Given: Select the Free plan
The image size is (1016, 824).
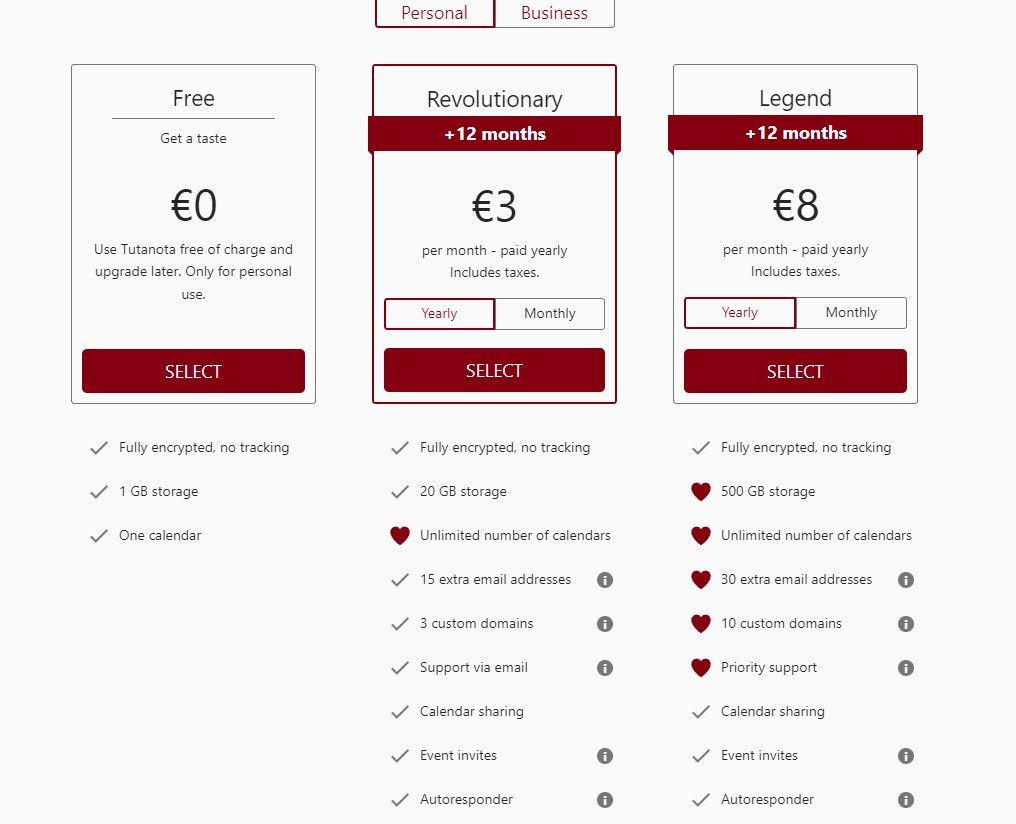Looking at the screenshot, I should click(193, 371).
